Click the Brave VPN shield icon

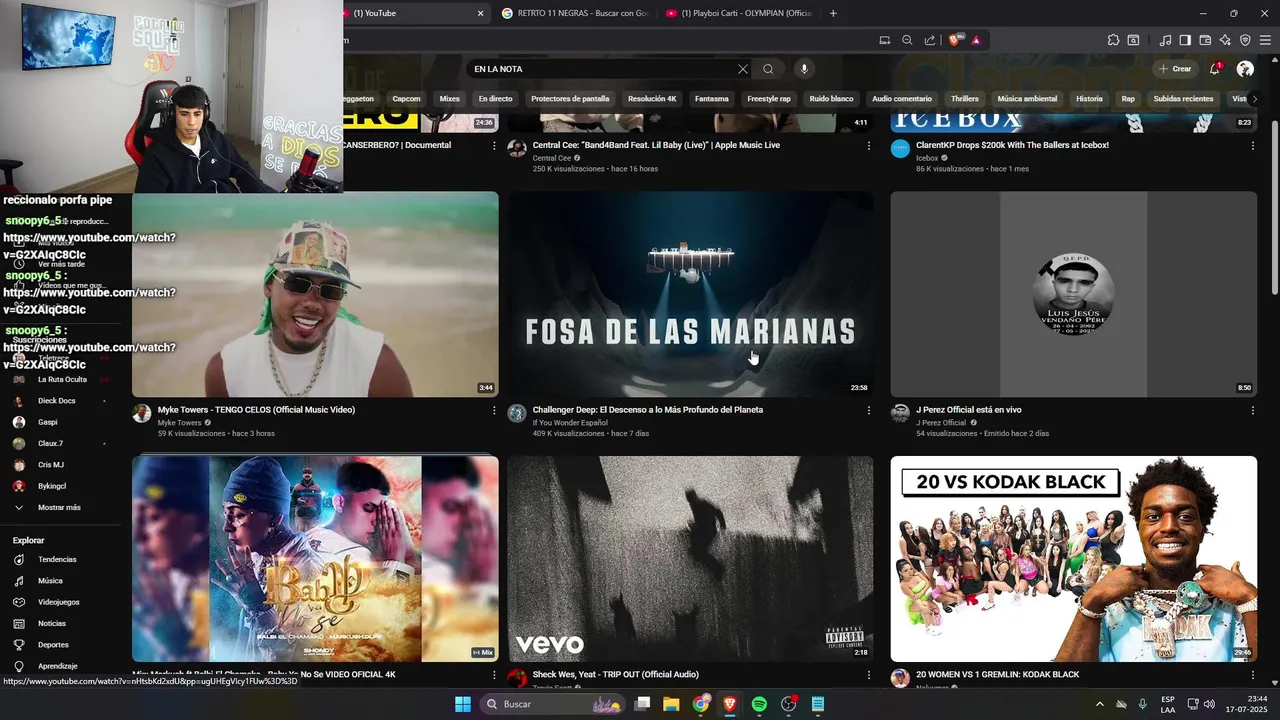pos(1245,40)
